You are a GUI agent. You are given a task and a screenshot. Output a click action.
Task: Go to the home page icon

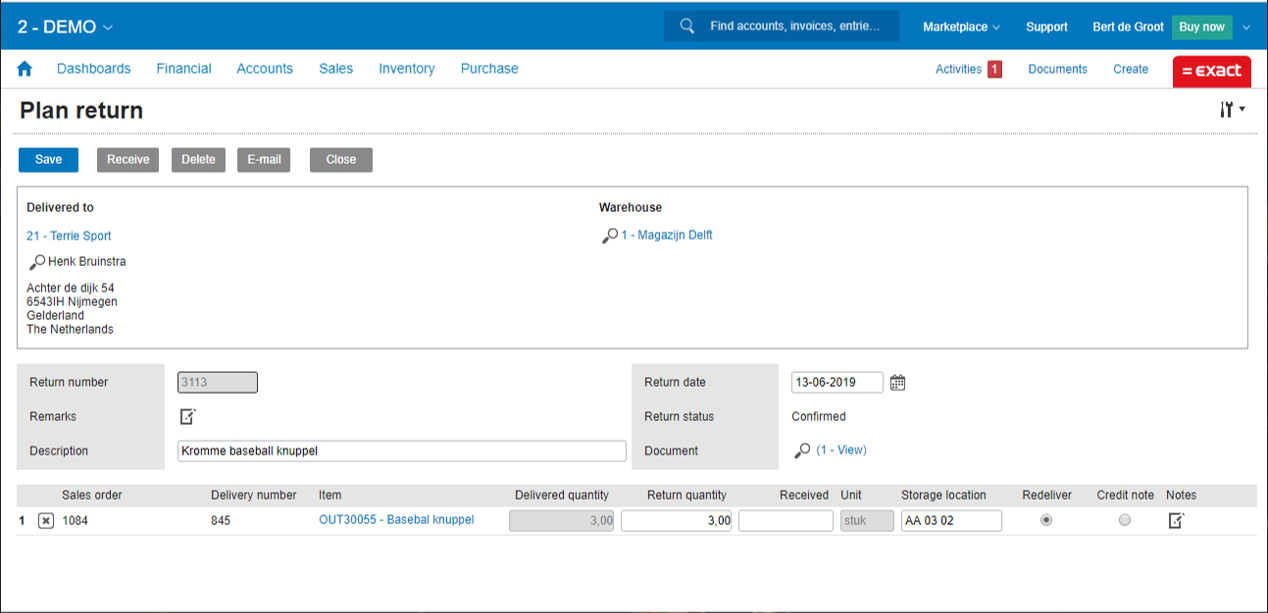pos(25,69)
